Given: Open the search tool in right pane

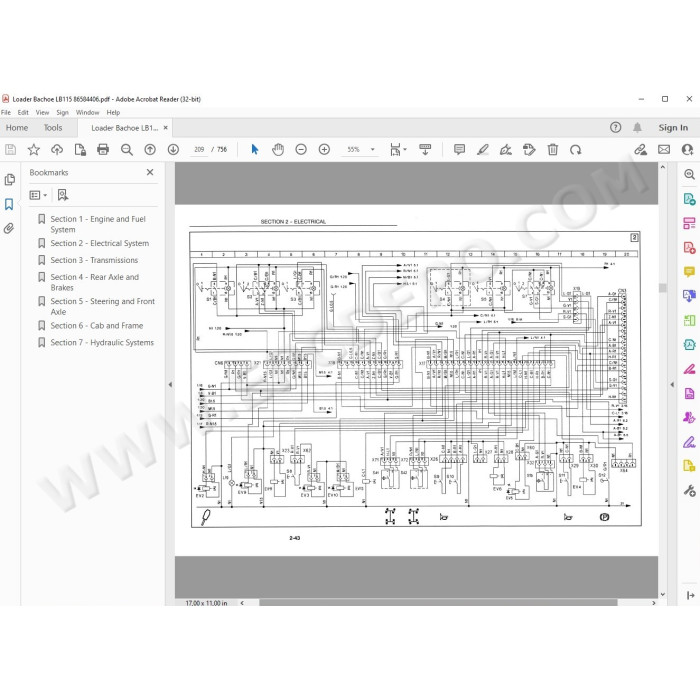Looking at the screenshot, I should coord(690,175).
